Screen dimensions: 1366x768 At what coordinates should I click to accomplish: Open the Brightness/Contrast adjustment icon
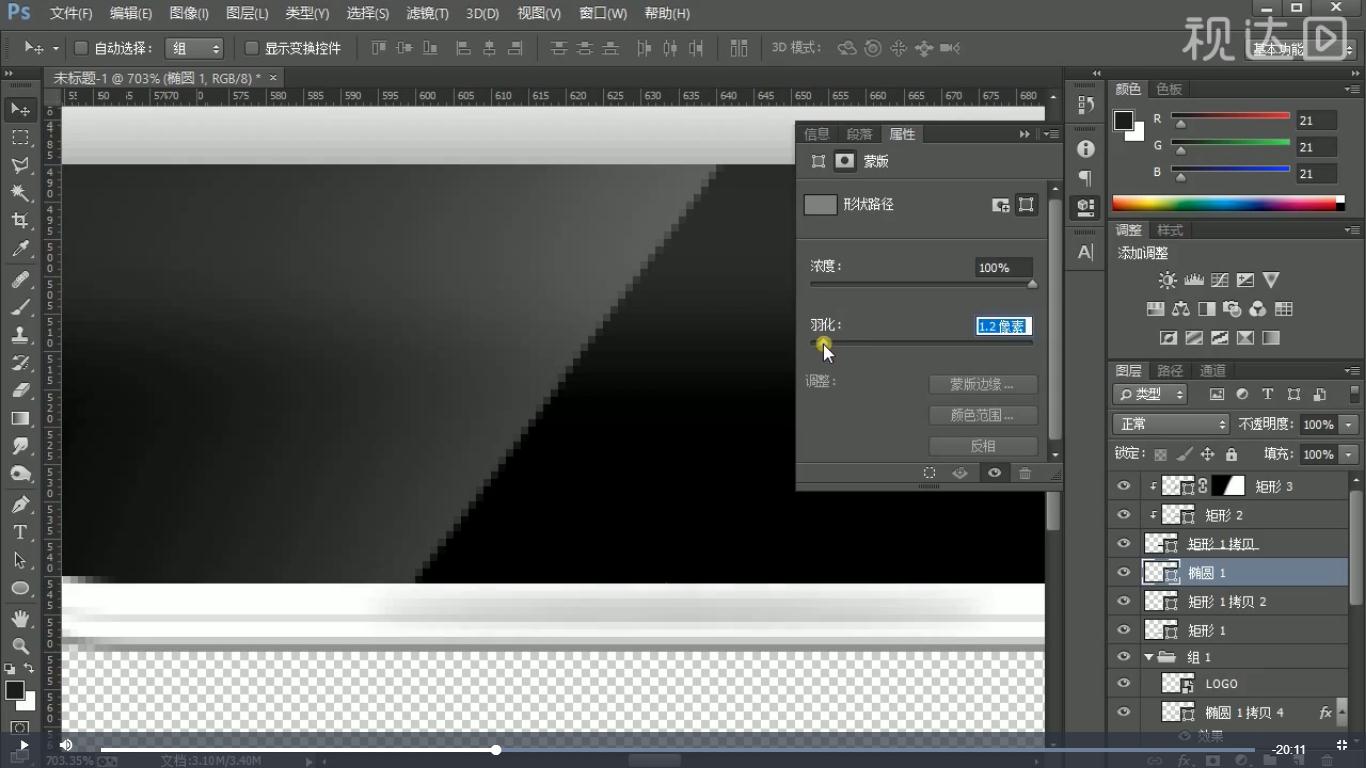(1167, 280)
